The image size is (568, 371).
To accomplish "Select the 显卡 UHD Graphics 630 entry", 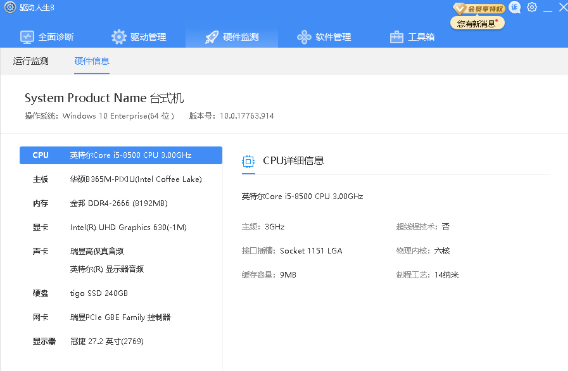I will pyautogui.click(x=121, y=227).
